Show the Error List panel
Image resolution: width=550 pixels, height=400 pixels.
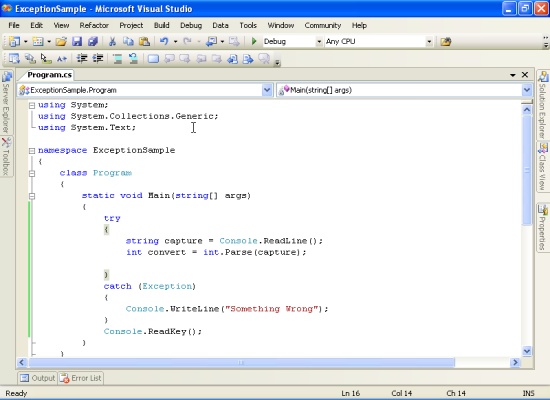[81, 378]
